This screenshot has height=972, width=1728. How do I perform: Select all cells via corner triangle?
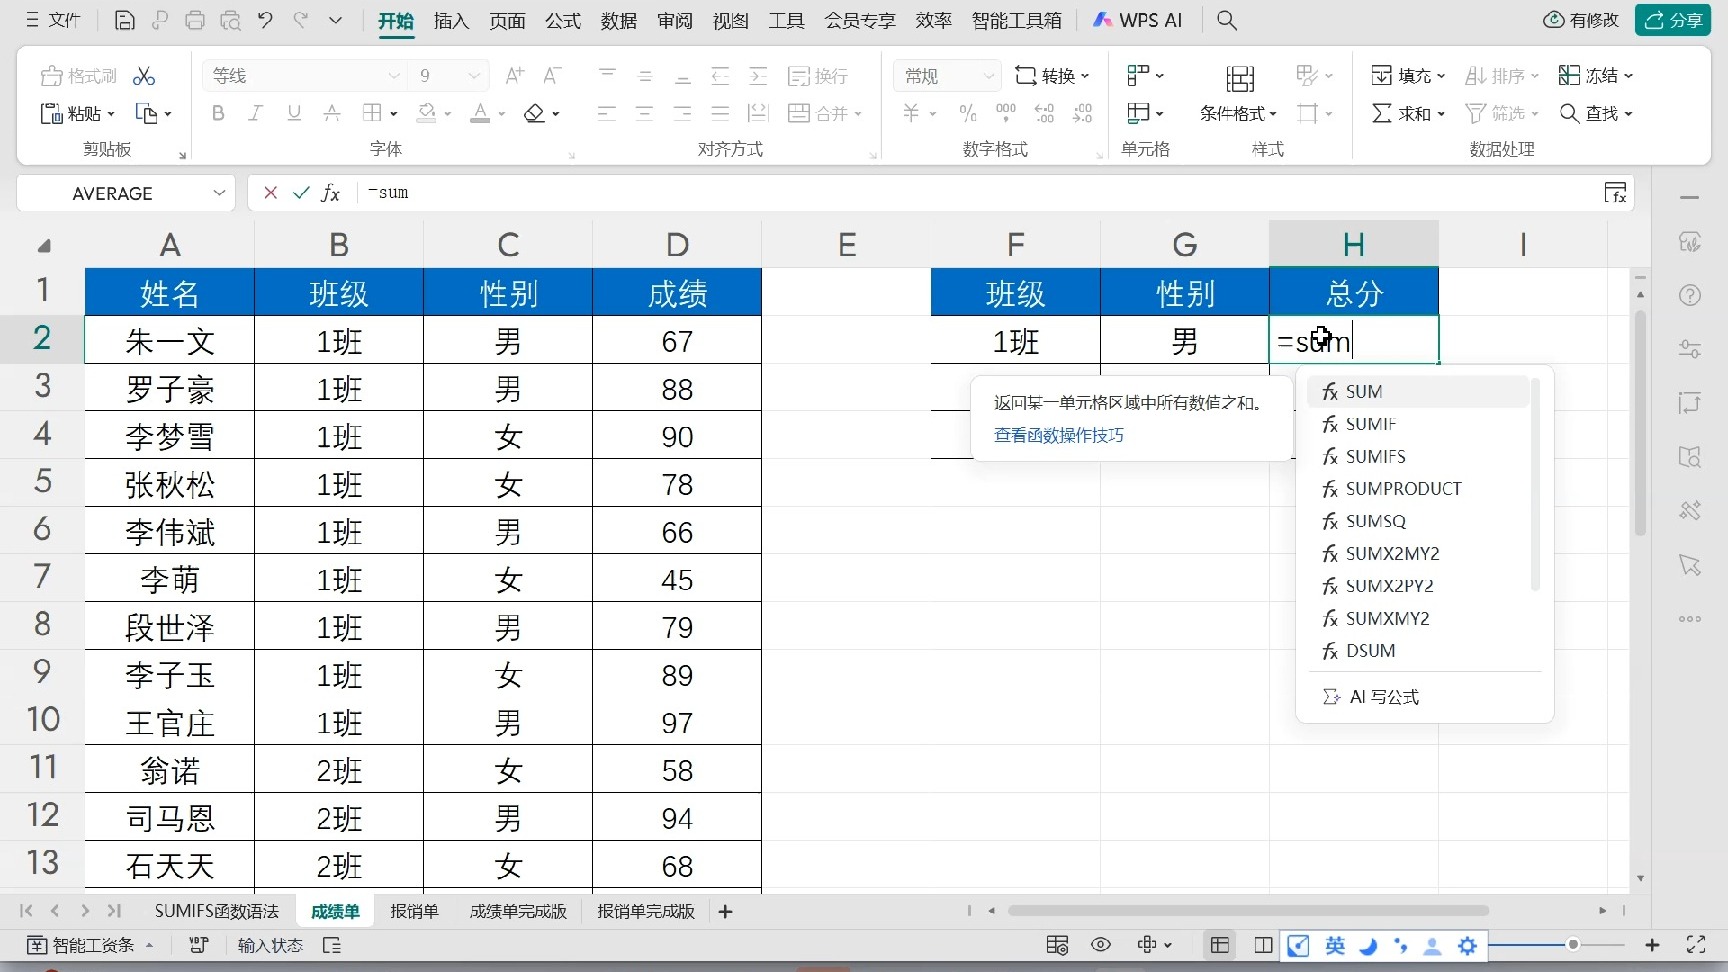(x=43, y=245)
